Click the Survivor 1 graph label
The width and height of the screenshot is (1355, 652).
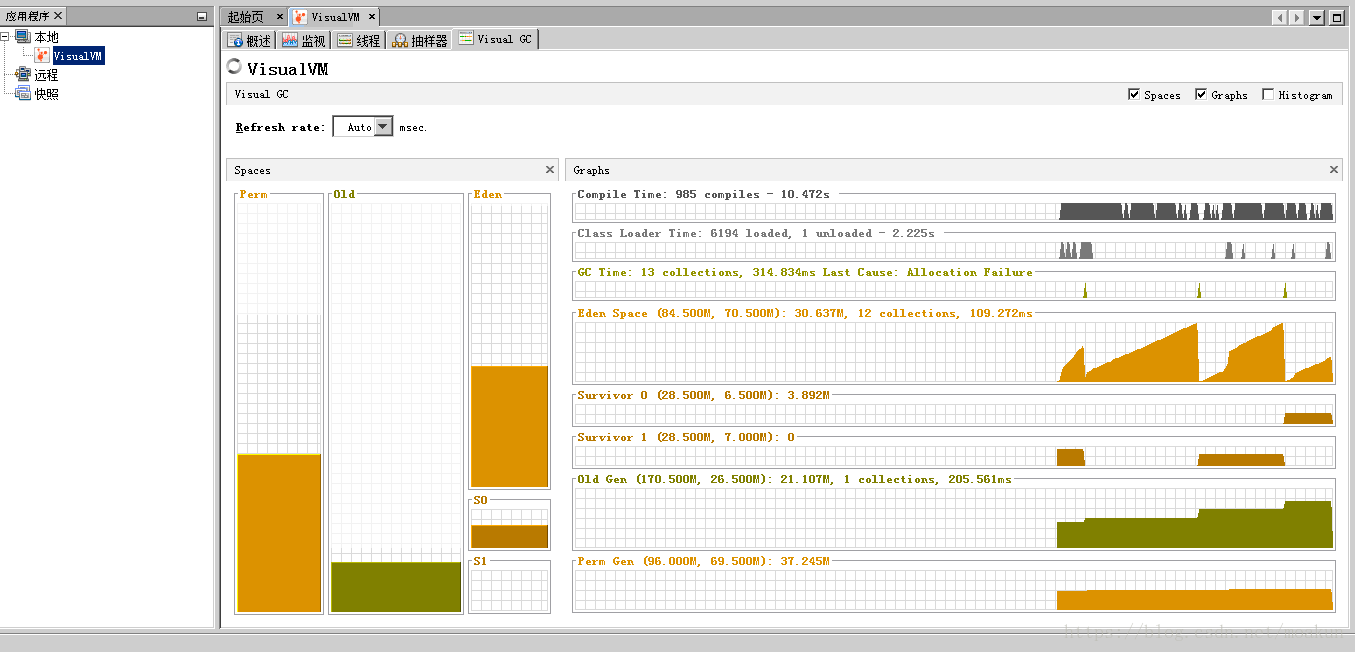686,437
